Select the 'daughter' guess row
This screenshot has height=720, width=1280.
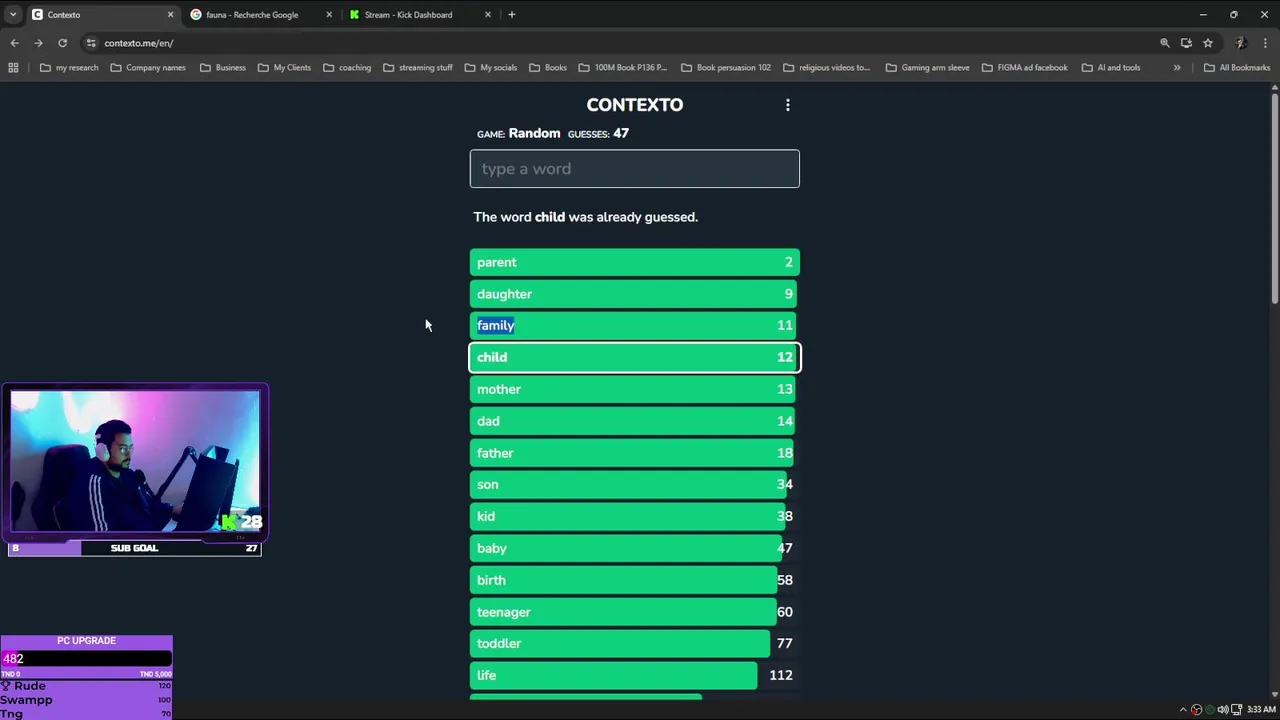(x=635, y=294)
